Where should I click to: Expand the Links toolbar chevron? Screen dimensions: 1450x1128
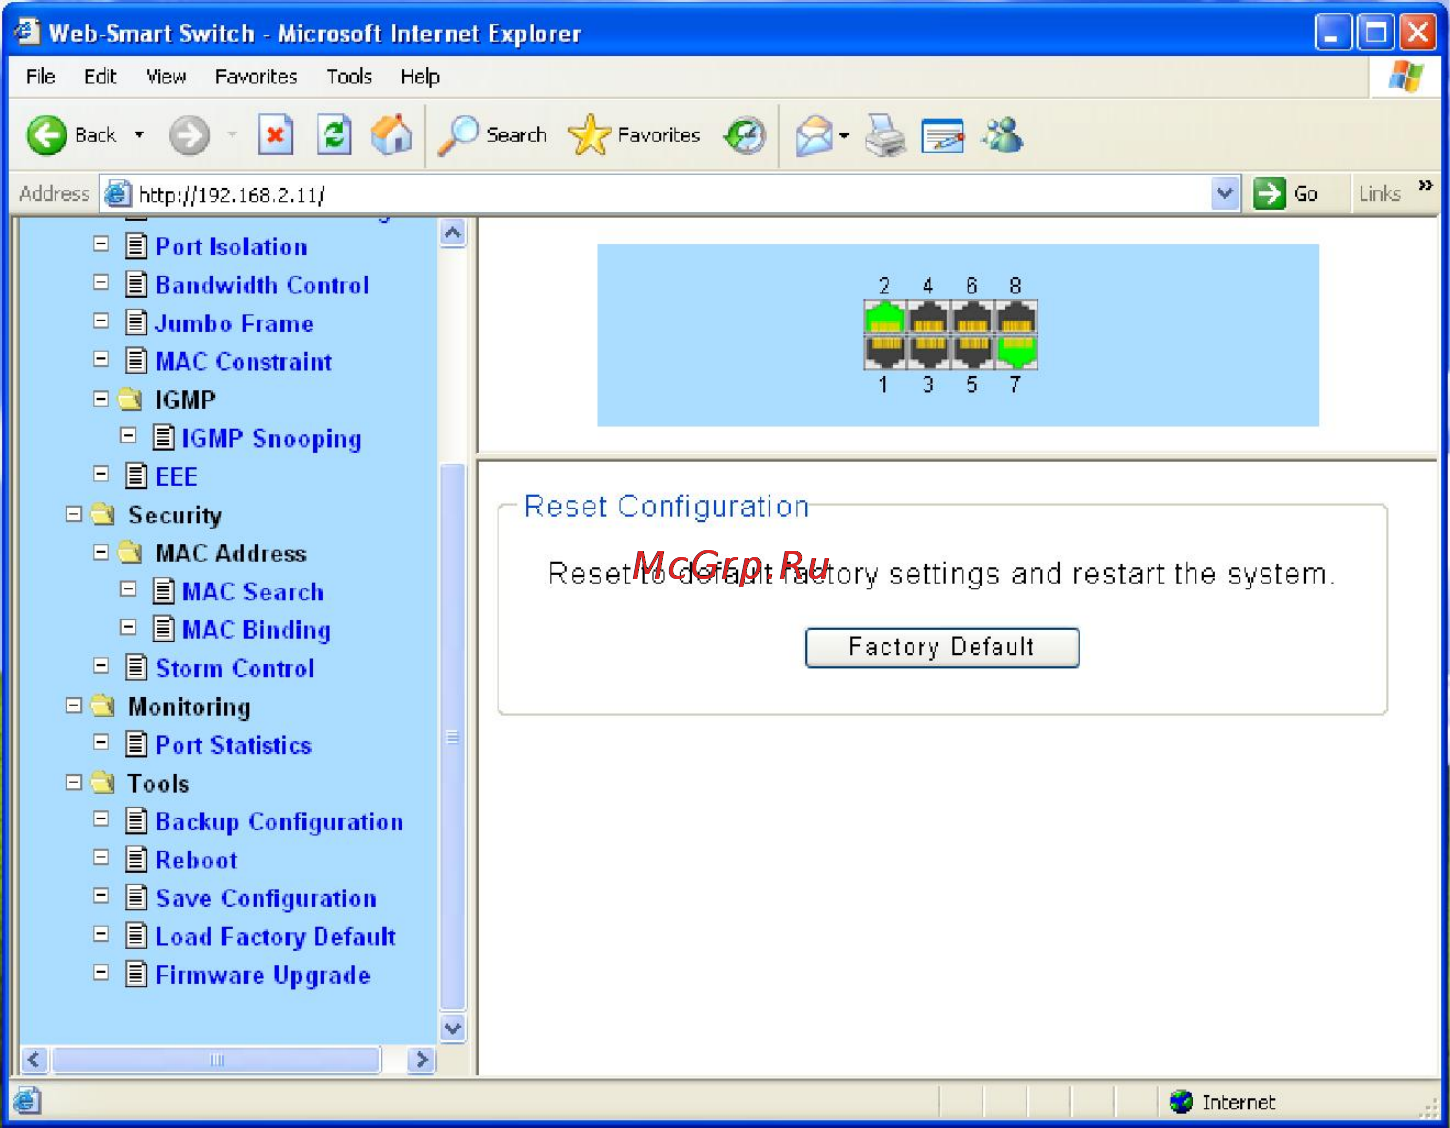point(1425,186)
